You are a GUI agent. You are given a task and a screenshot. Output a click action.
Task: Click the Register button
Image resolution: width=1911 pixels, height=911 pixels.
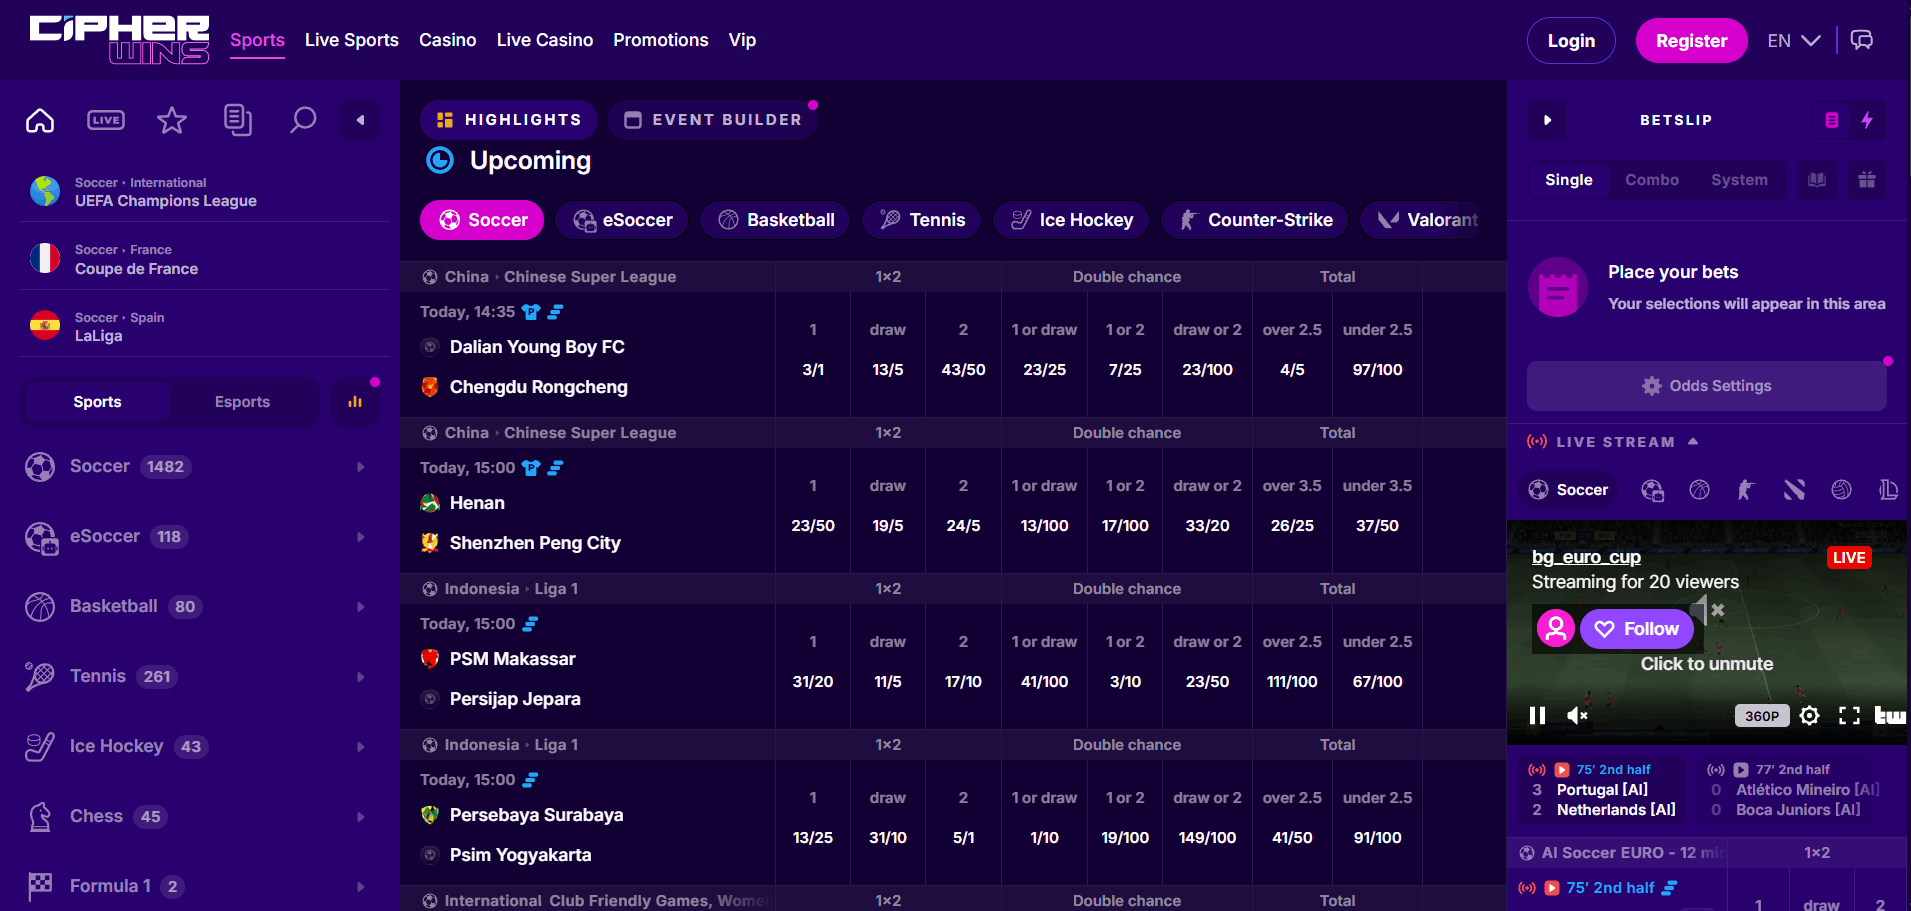(1691, 41)
